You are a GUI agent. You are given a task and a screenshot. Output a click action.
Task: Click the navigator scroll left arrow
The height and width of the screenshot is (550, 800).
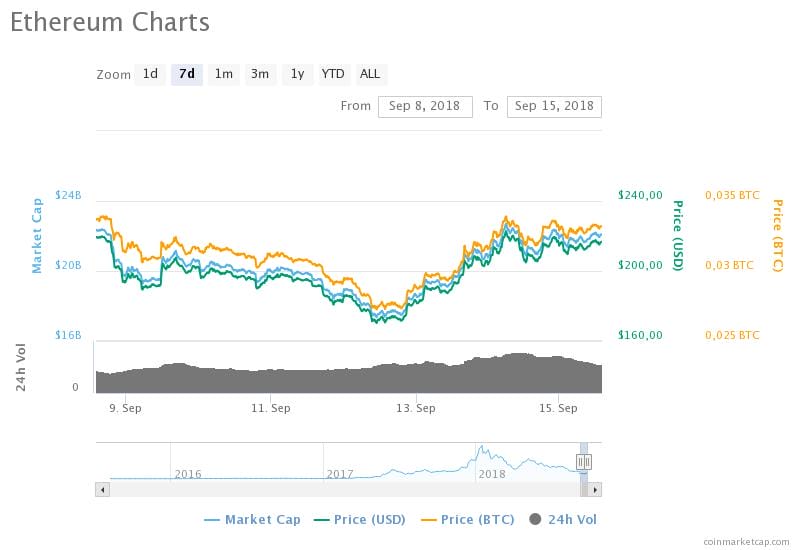click(103, 490)
